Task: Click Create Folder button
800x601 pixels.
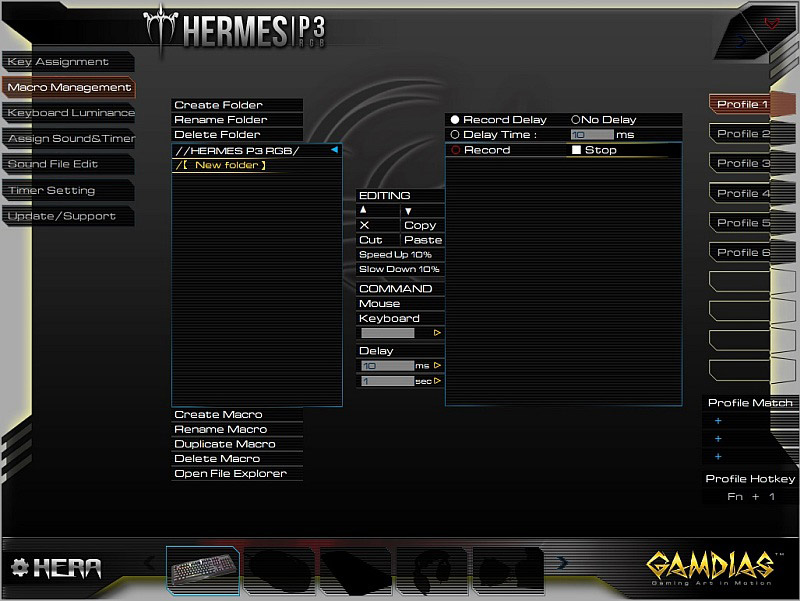Action: (x=237, y=105)
